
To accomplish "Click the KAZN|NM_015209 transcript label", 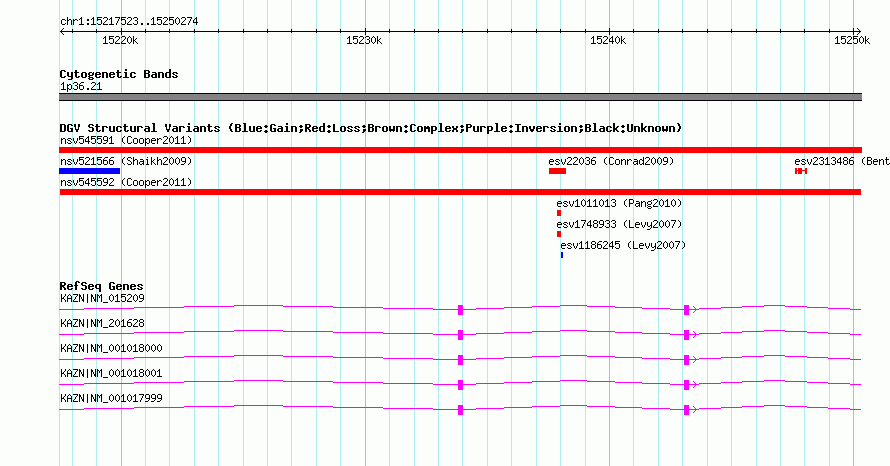I will click(x=102, y=299).
